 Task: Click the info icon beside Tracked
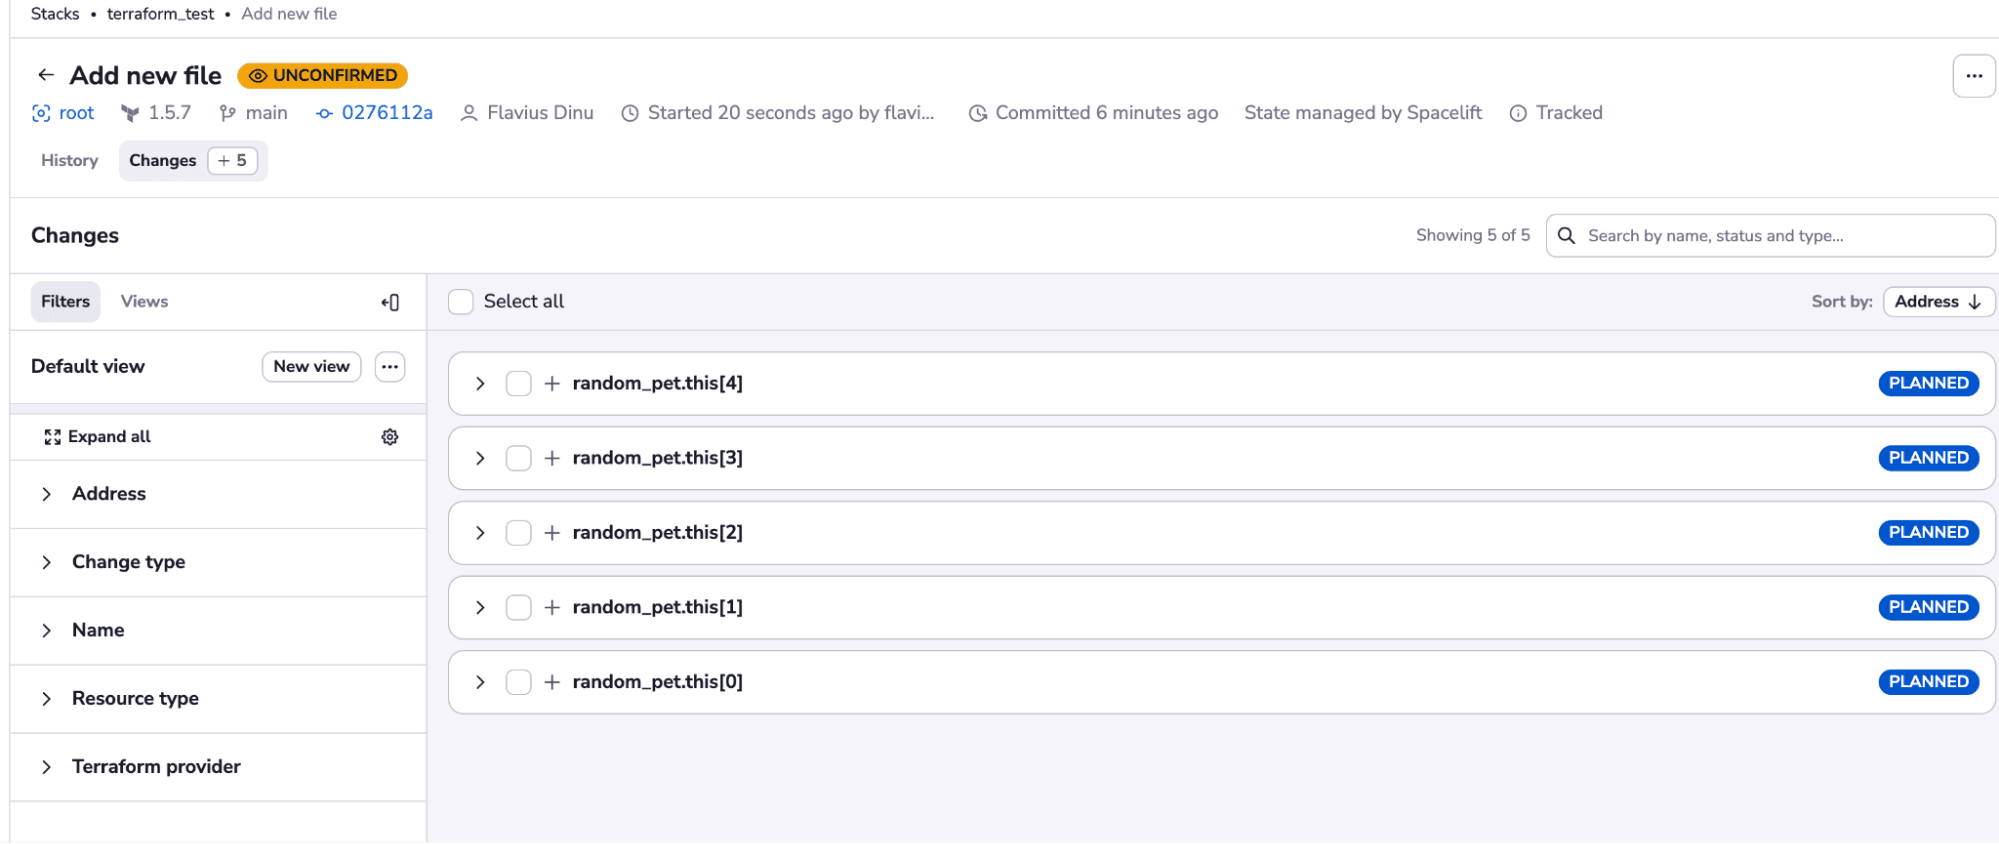1518,113
